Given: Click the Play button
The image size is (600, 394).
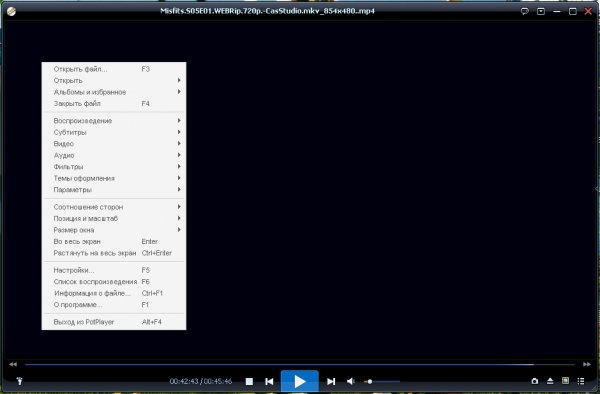Looking at the screenshot, I should point(300,381).
